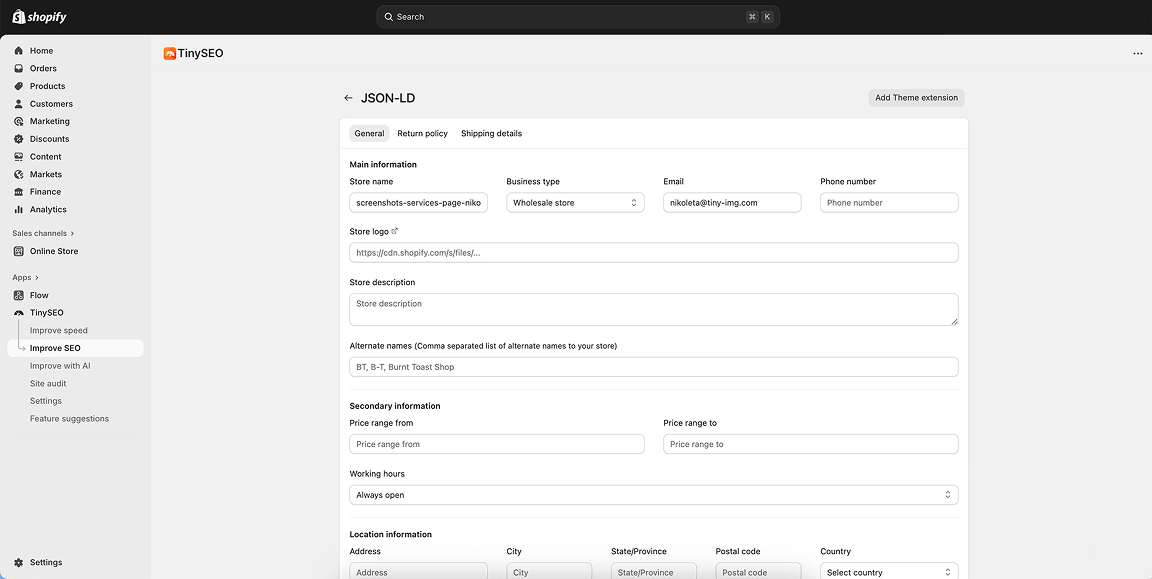
Task: Select Improve SEO menu item
Action: (x=75, y=348)
